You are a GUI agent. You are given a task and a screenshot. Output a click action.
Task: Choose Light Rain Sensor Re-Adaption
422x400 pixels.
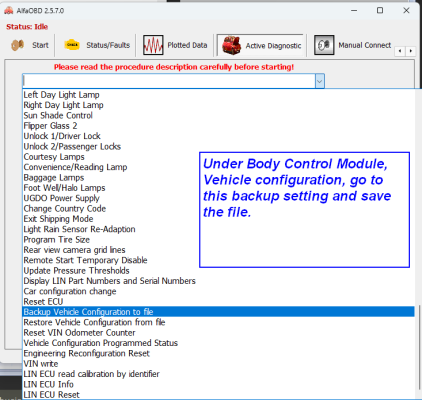tap(79, 229)
